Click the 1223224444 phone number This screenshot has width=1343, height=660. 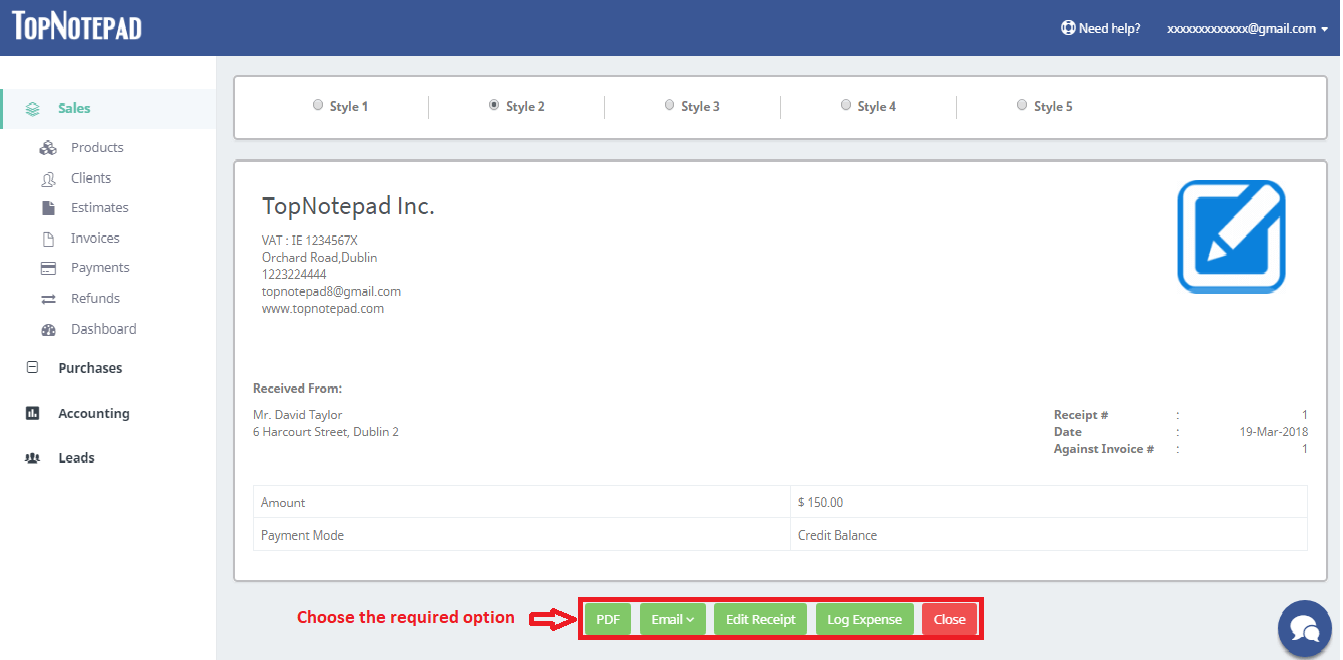pos(294,275)
